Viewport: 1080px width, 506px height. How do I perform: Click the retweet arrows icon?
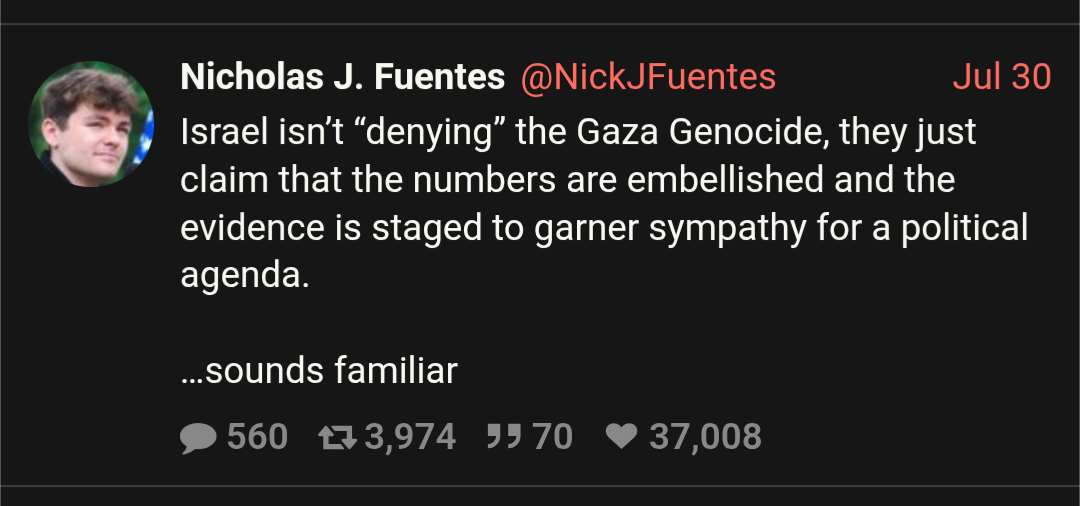click(x=338, y=437)
